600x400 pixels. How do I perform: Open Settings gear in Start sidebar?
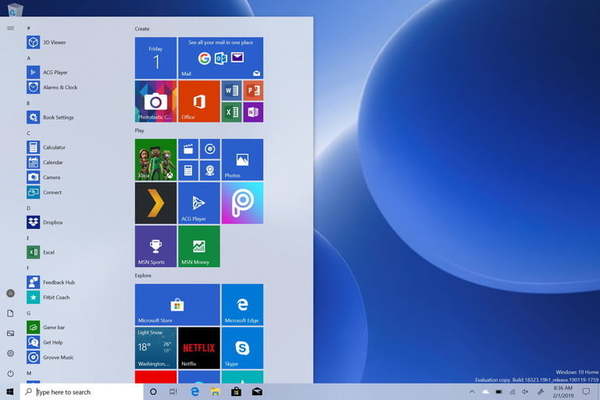click(x=10, y=353)
